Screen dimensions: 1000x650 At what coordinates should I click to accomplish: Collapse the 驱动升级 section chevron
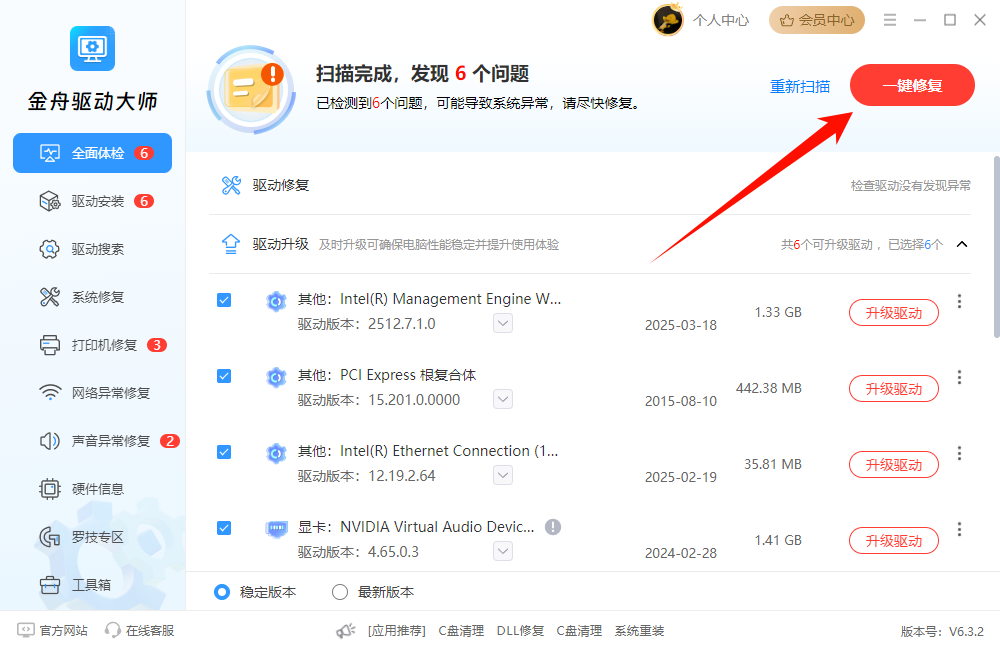(x=962, y=244)
